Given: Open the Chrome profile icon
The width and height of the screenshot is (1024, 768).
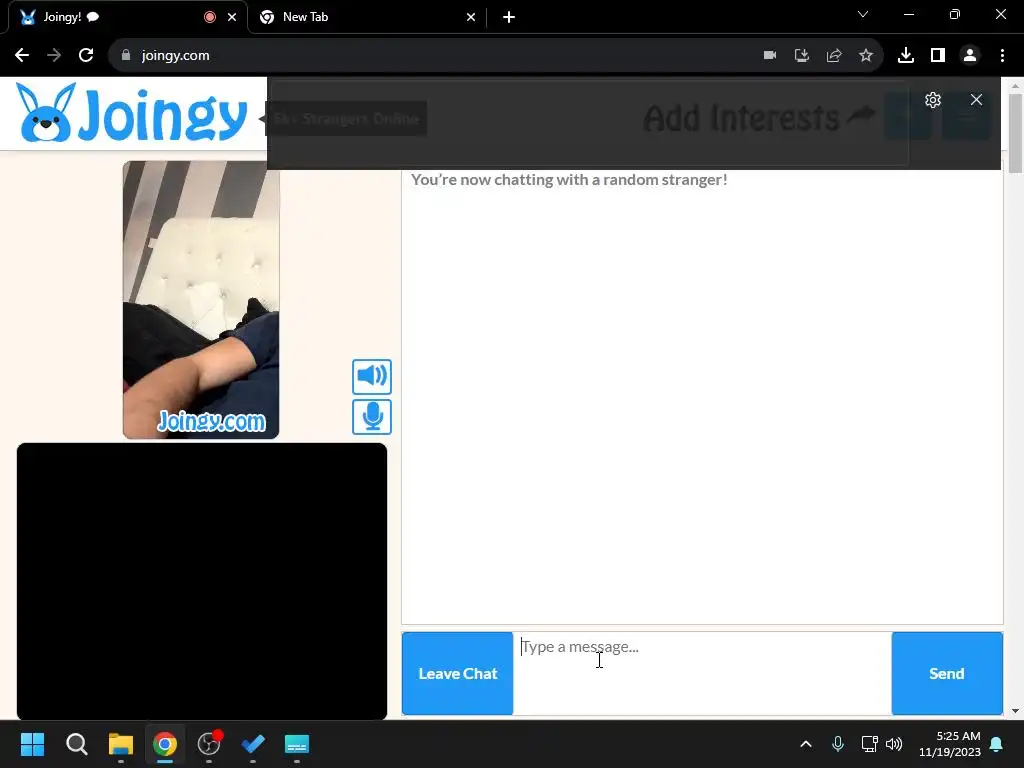Looking at the screenshot, I should click(x=970, y=56).
